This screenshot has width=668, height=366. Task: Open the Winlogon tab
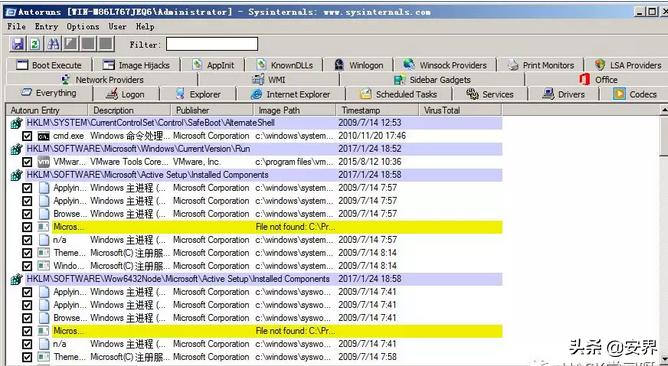click(x=358, y=65)
